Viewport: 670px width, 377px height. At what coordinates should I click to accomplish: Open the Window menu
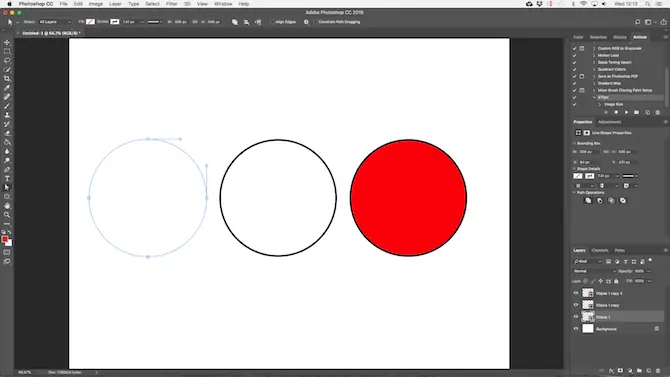point(223,4)
